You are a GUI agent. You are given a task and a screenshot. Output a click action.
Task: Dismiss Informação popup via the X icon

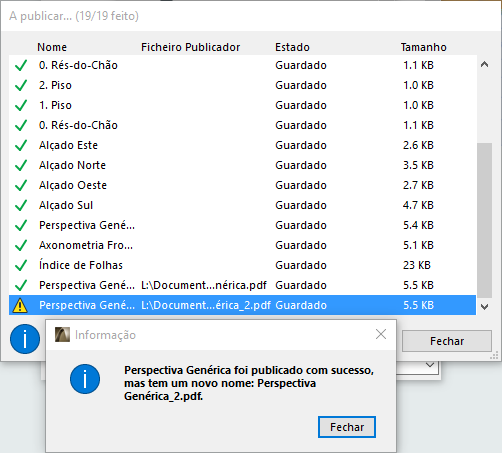tap(381, 334)
